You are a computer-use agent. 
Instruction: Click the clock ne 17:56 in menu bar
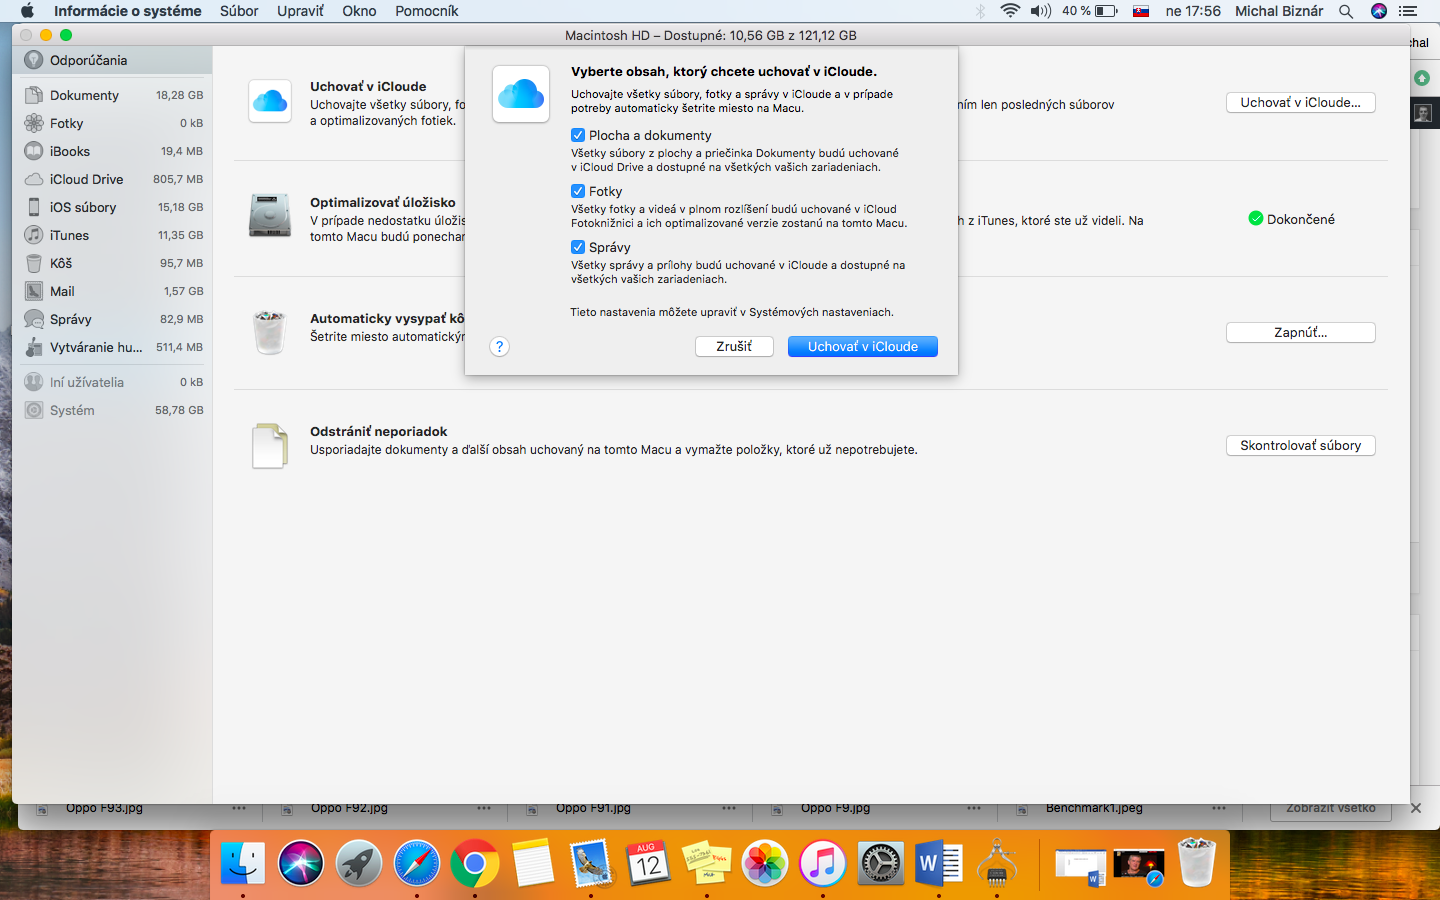1193,11
